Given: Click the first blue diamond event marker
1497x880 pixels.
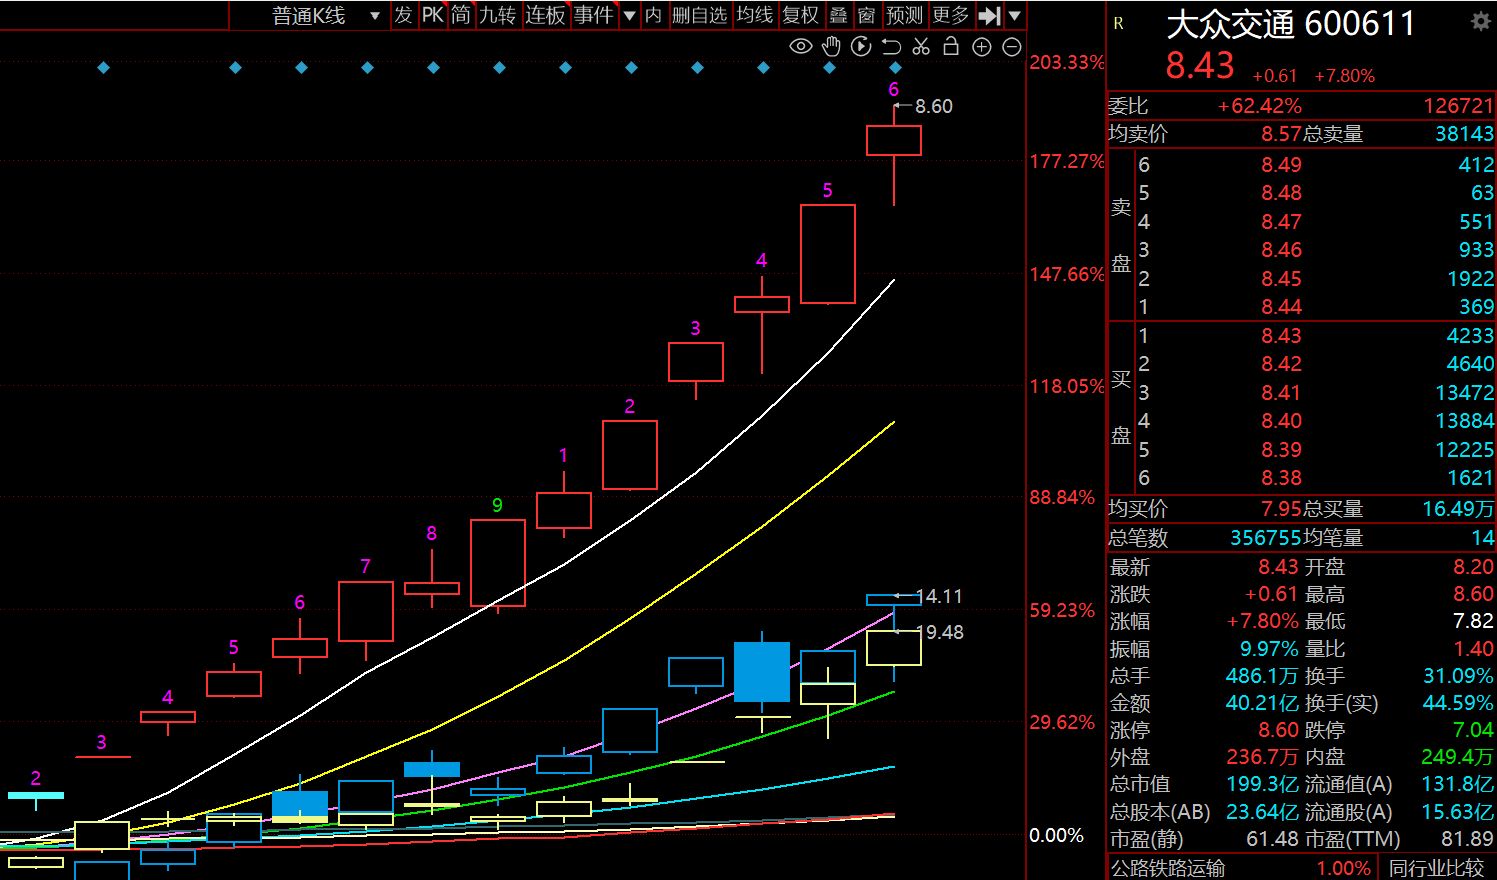Looking at the screenshot, I should tap(103, 68).
